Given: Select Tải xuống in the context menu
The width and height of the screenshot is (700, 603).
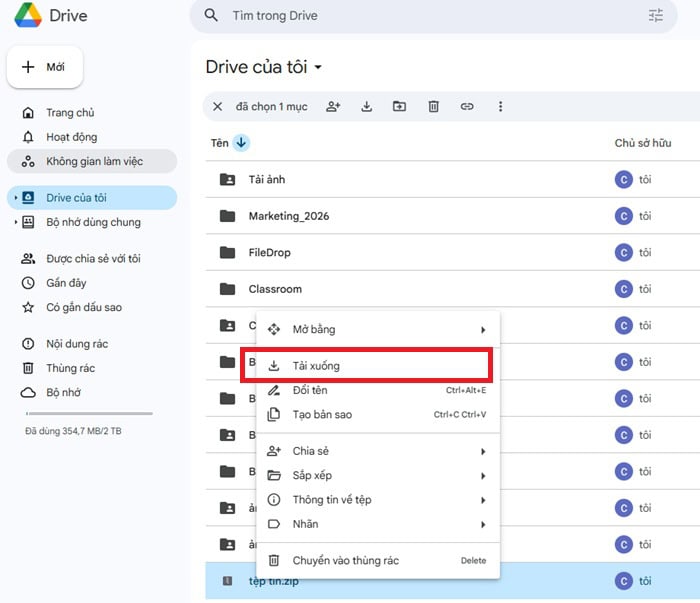Looking at the screenshot, I should point(365,366).
